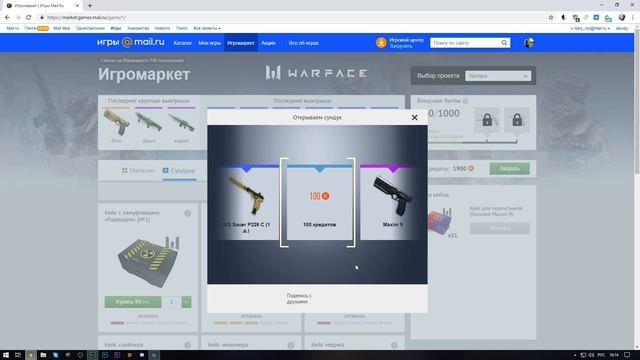Open the quantity dropdown arrow beside Купить
640x360 pixels.
tap(186, 302)
